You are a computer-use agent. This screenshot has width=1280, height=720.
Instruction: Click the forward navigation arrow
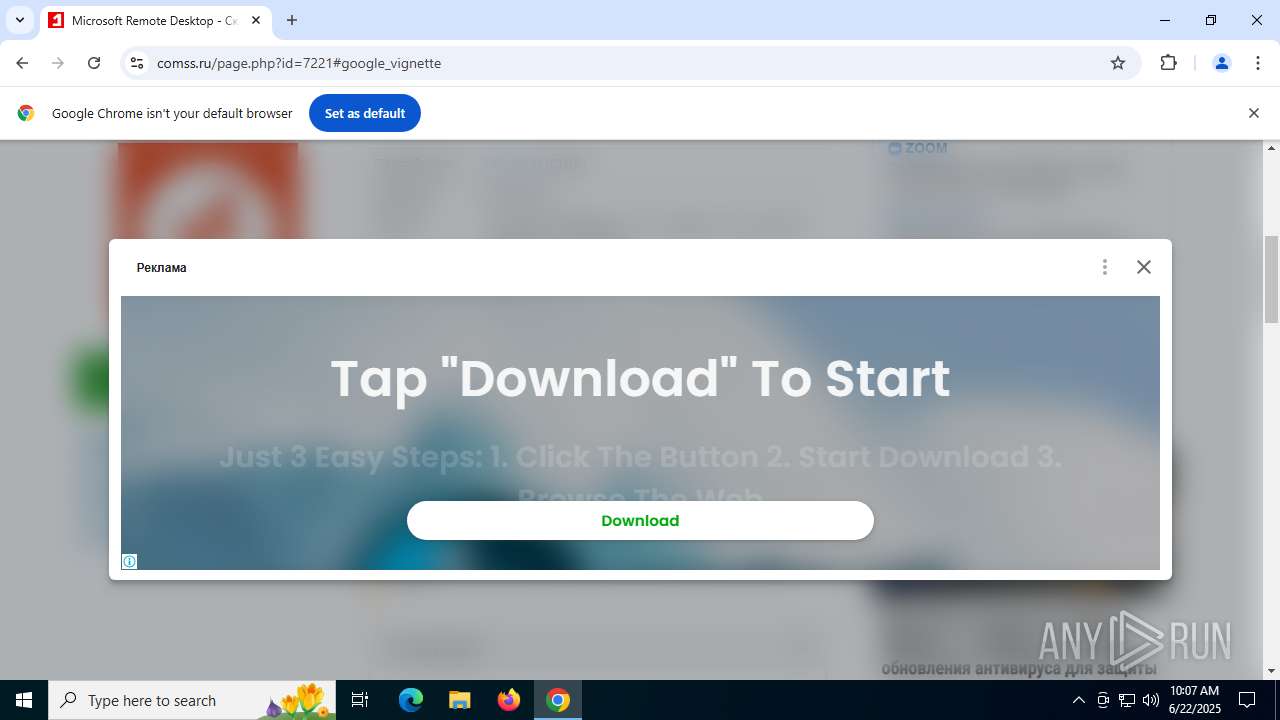[58, 63]
